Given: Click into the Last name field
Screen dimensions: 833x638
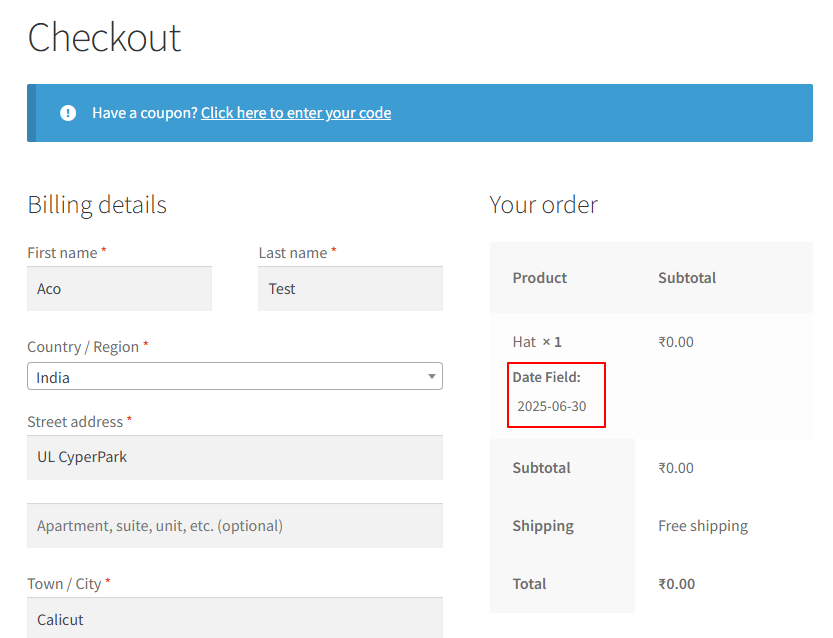Looking at the screenshot, I should tap(350, 289).
